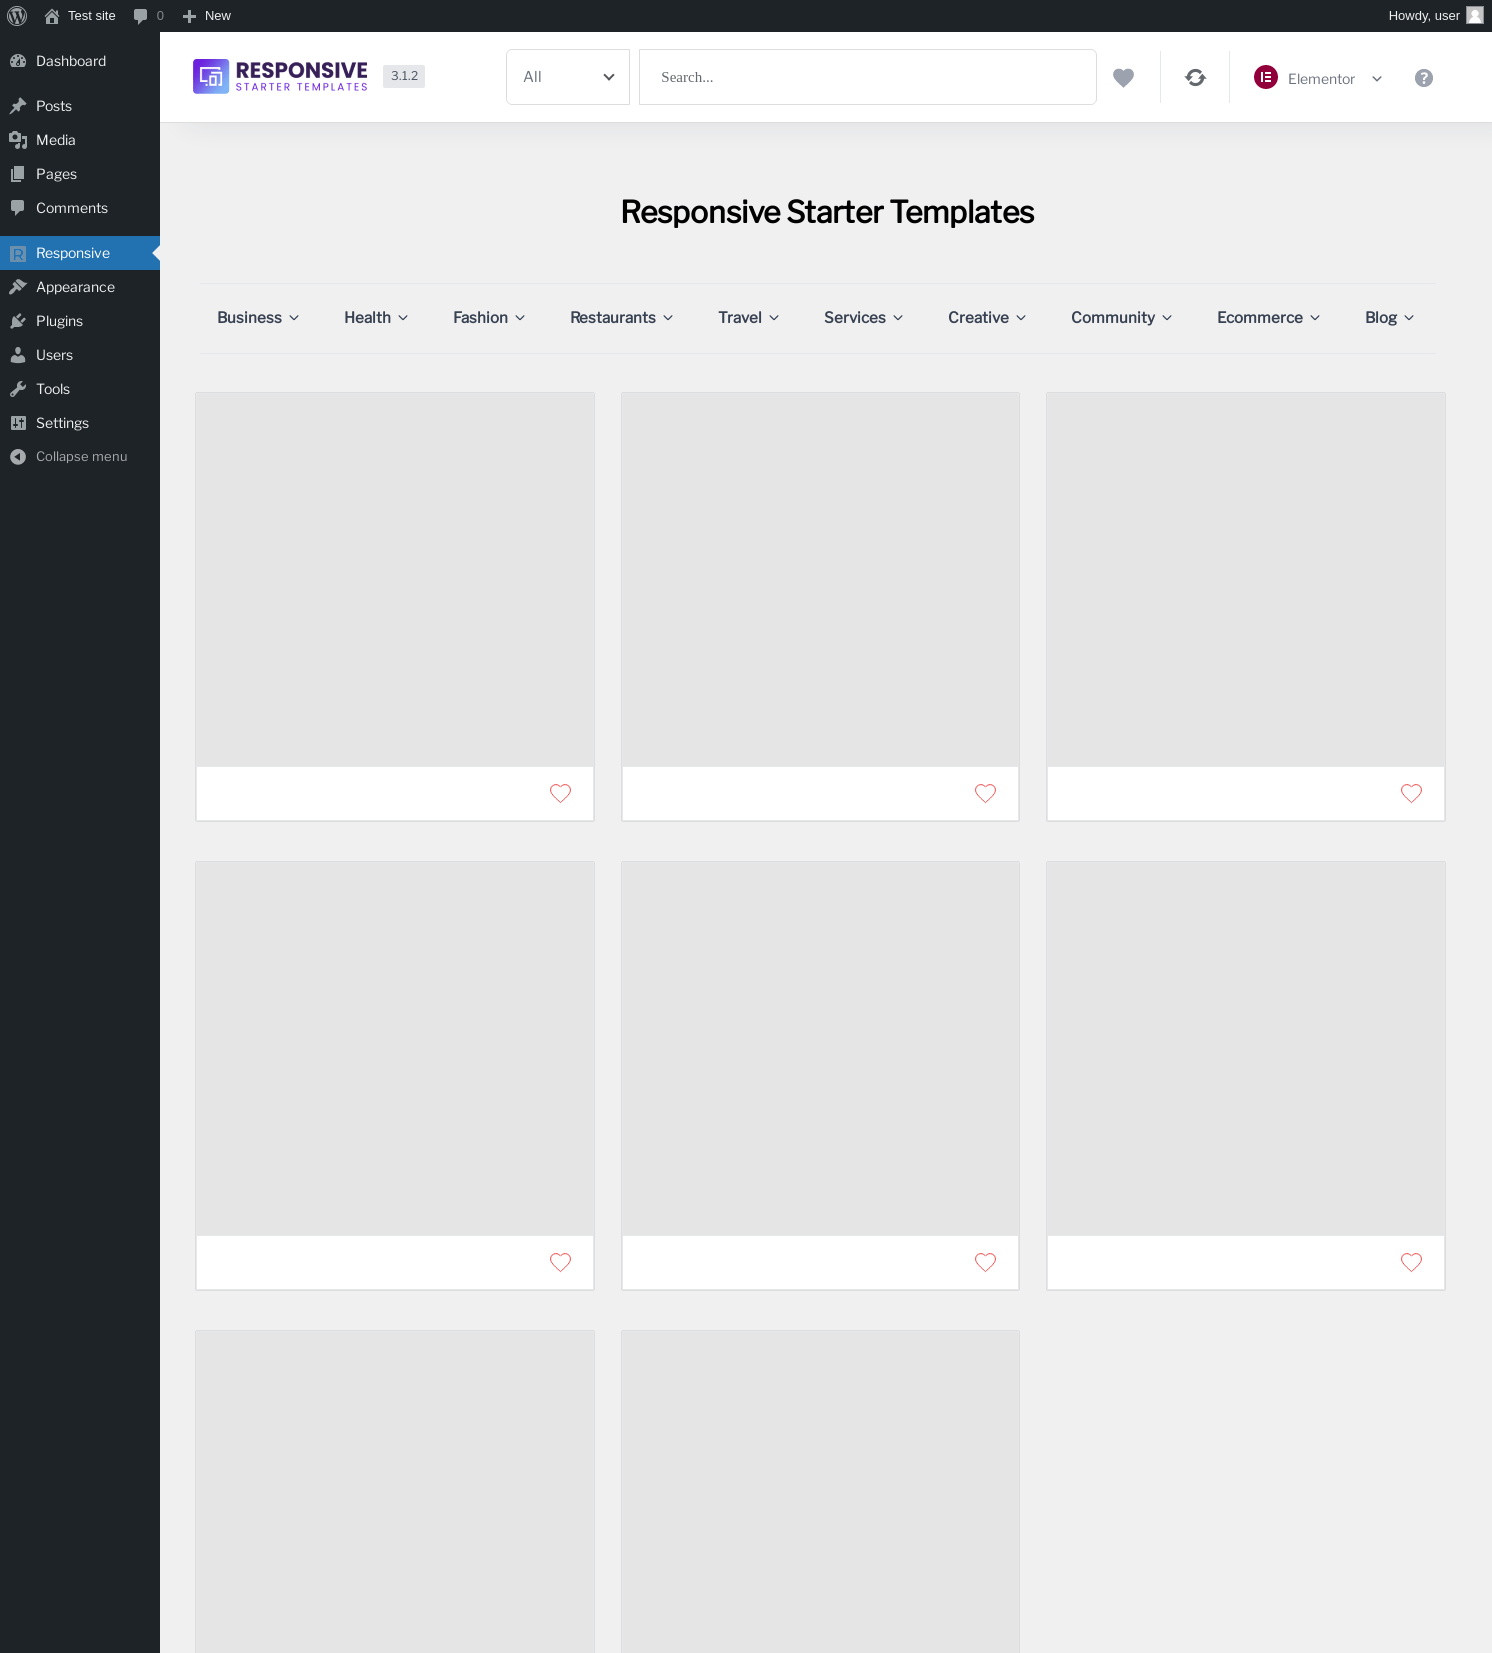
Task: Favorite right template in second row
Action: 1412,1262
